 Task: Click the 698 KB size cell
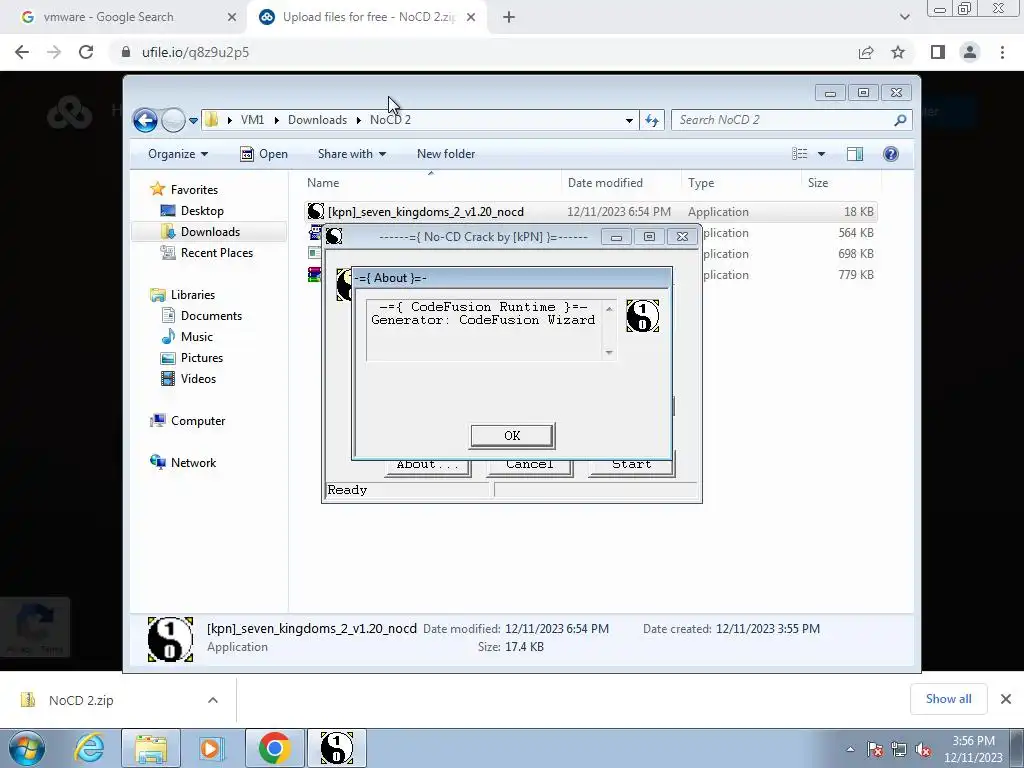point(856,254)
